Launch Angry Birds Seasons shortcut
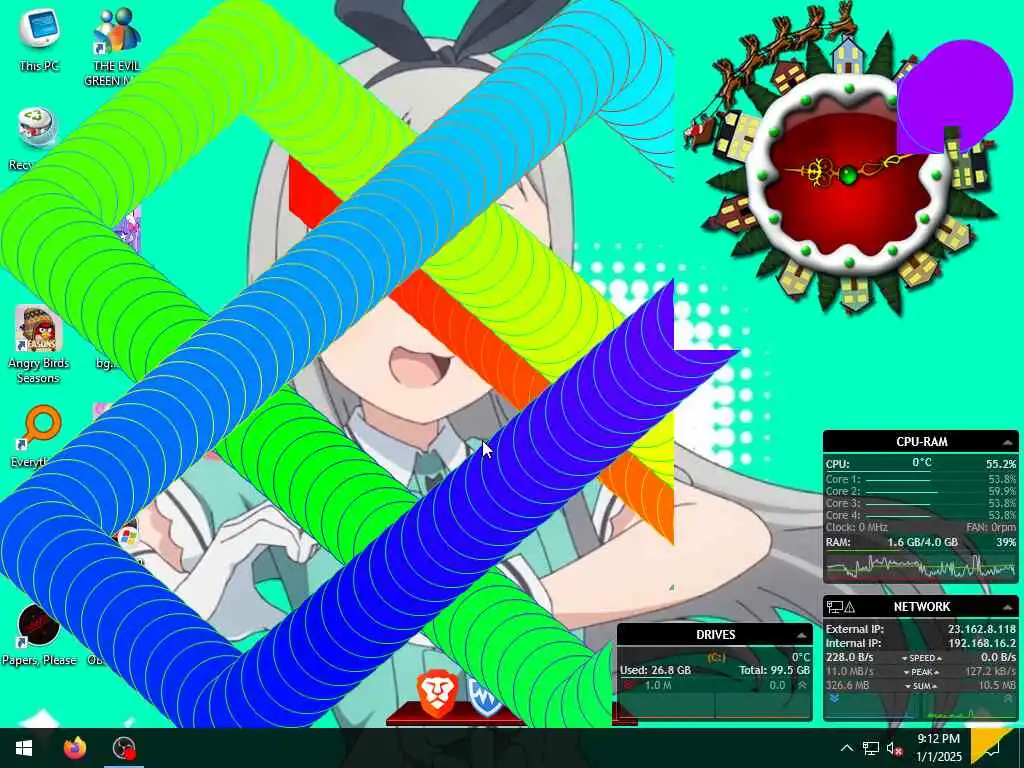Screen dimensions: 1024x768 38,345
